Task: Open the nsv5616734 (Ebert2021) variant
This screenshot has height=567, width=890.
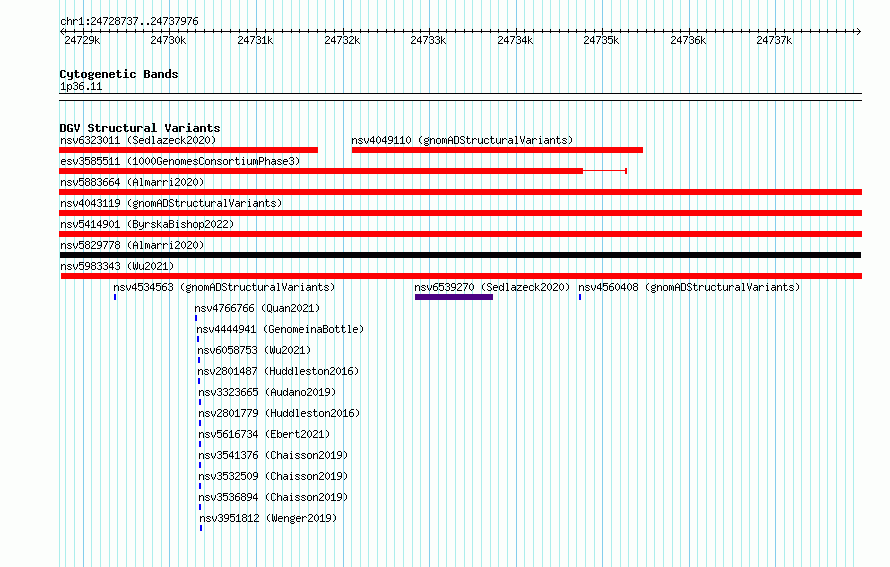Action: (264, 434)
